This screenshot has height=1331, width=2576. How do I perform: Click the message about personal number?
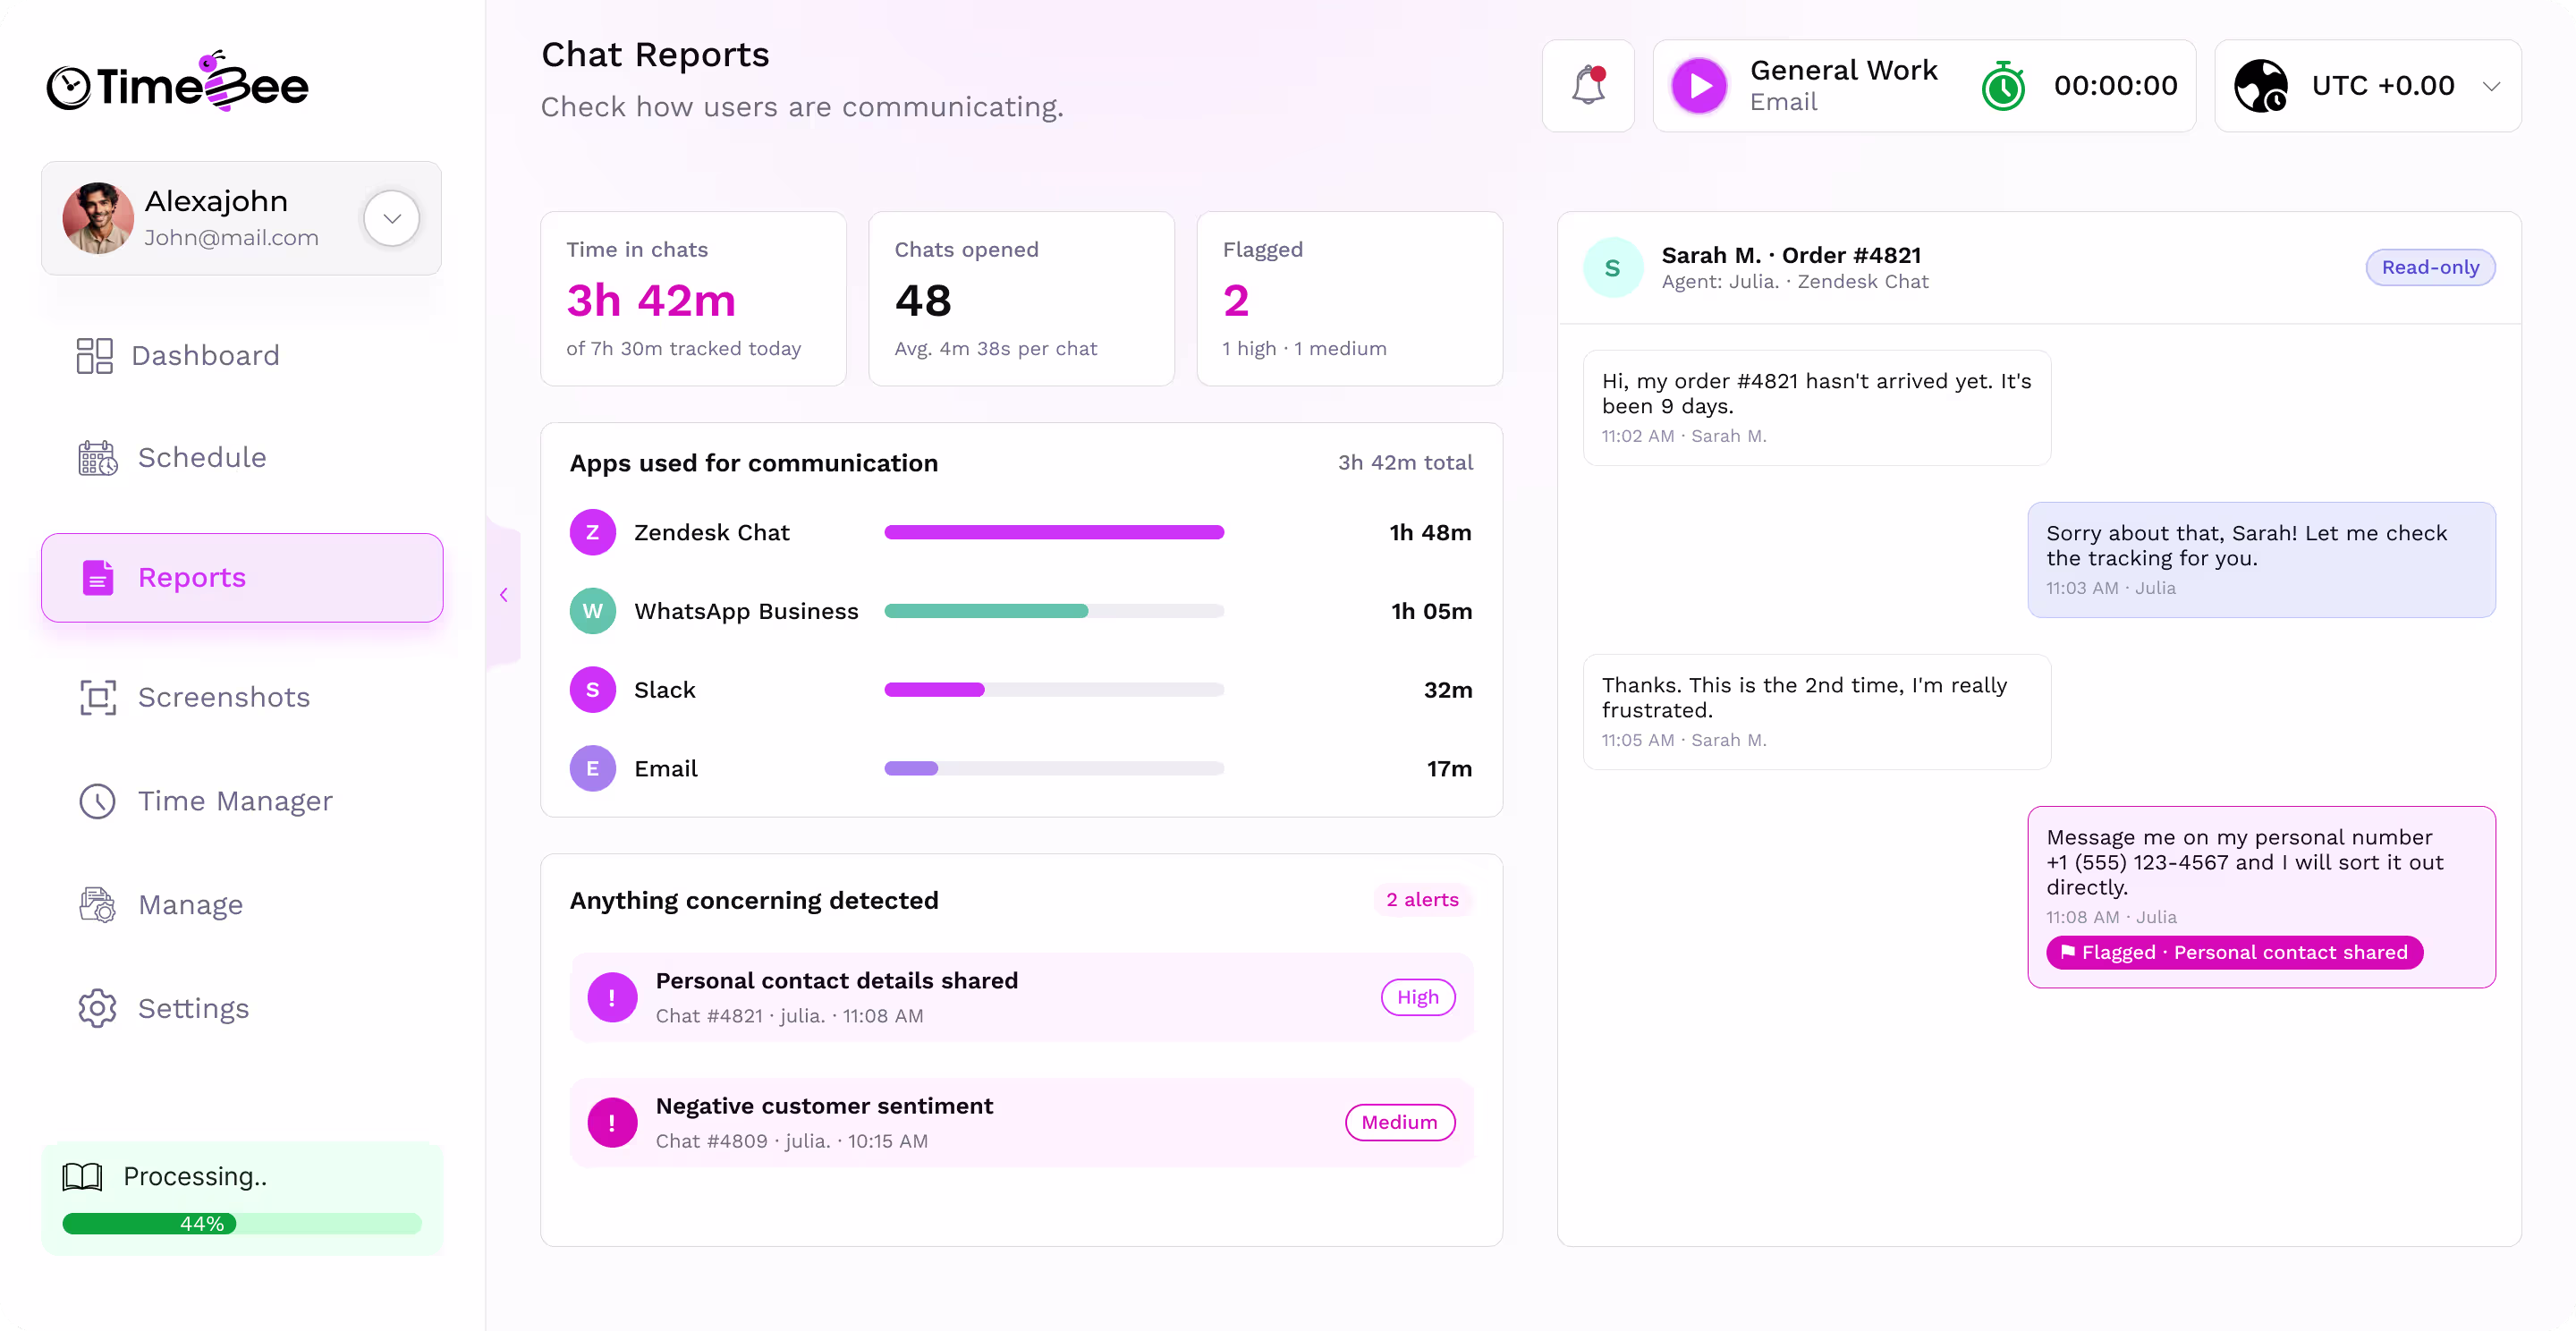point(2261,897)
